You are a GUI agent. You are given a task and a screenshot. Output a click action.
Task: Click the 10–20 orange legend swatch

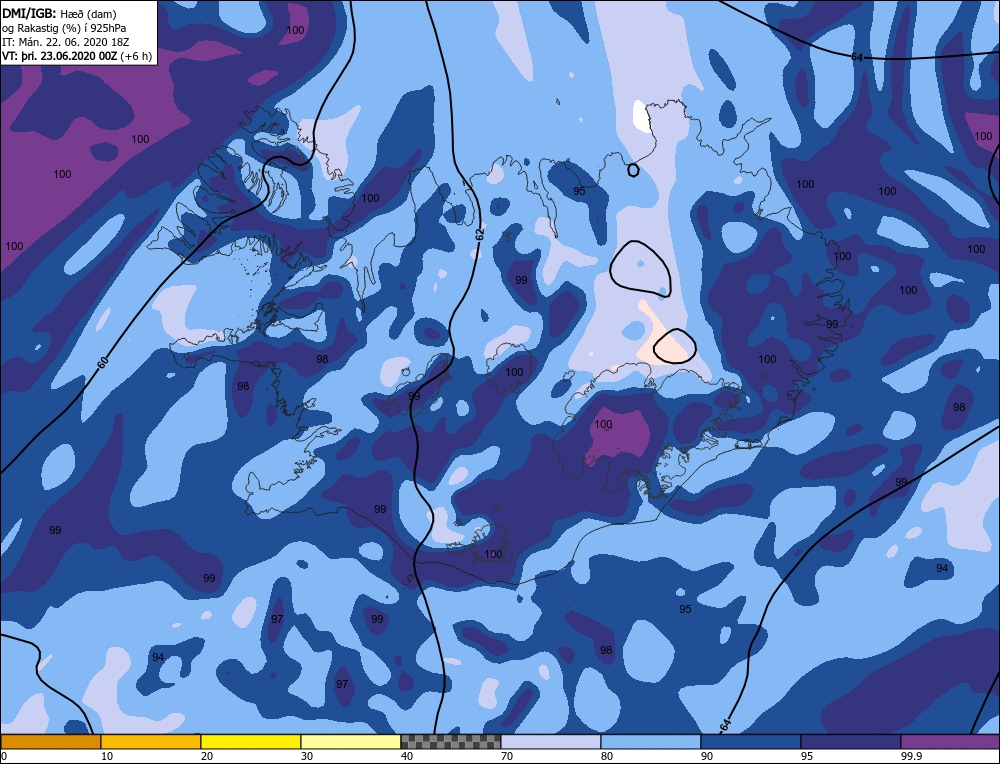[x=151, y=741]
